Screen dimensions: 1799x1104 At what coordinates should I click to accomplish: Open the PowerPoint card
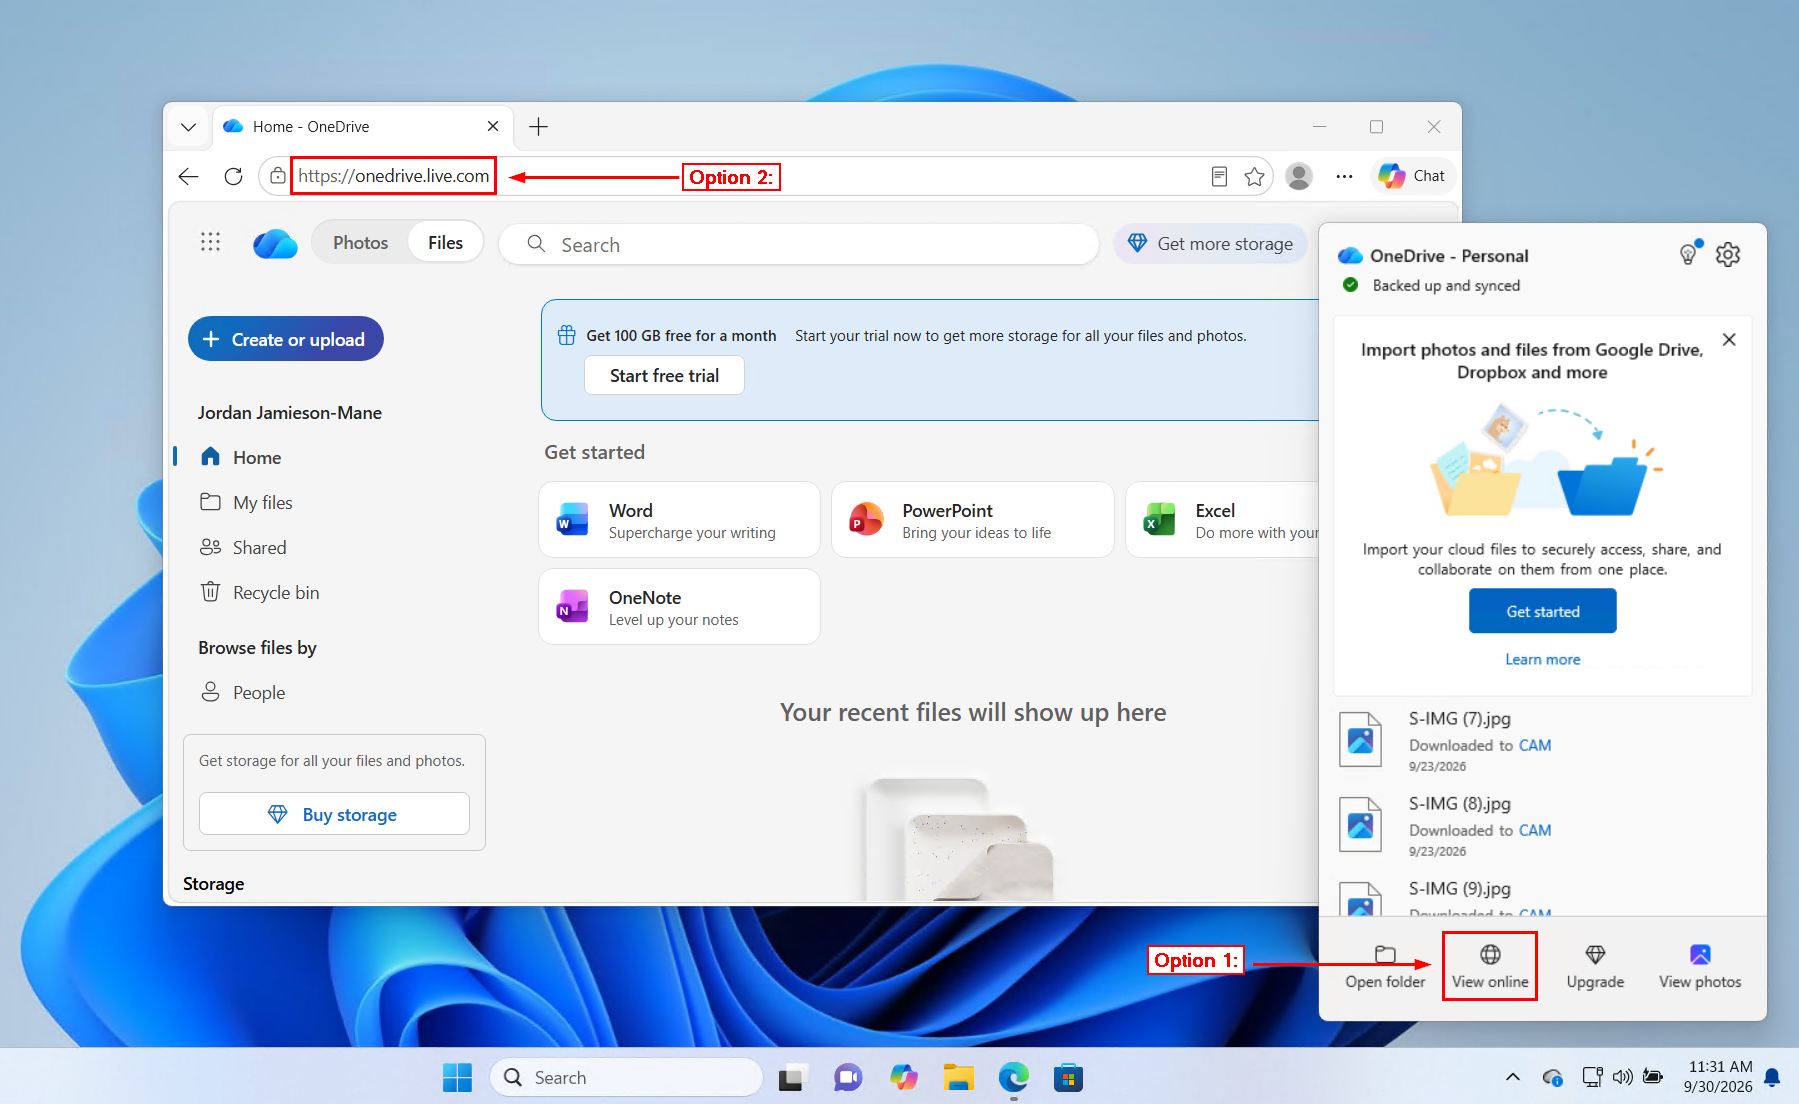click(x=973, y=520)
